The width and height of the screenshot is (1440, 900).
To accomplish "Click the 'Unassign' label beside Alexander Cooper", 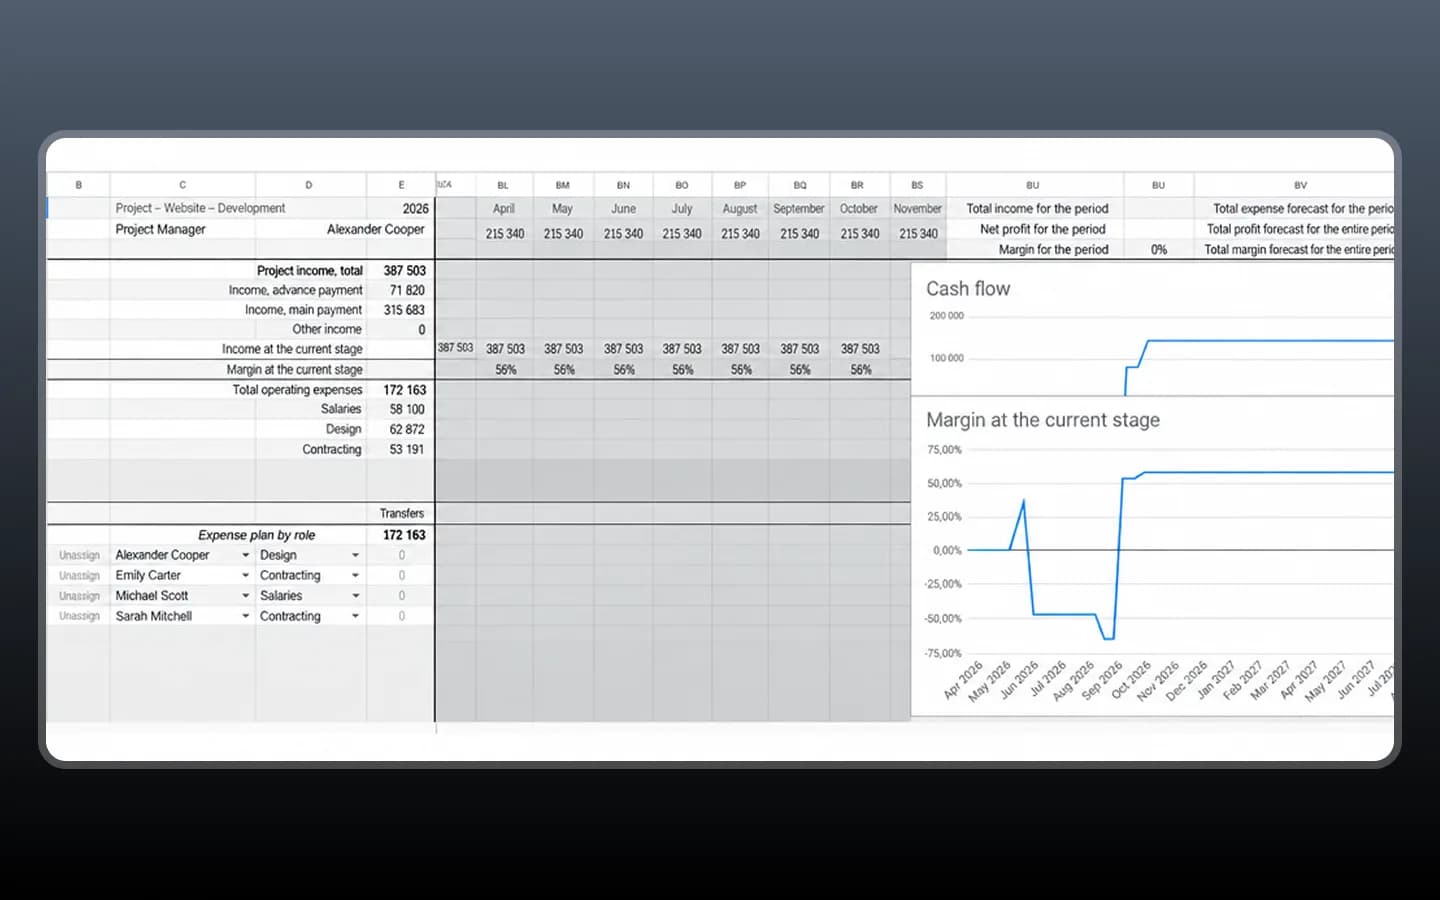I will click(79, 555).
